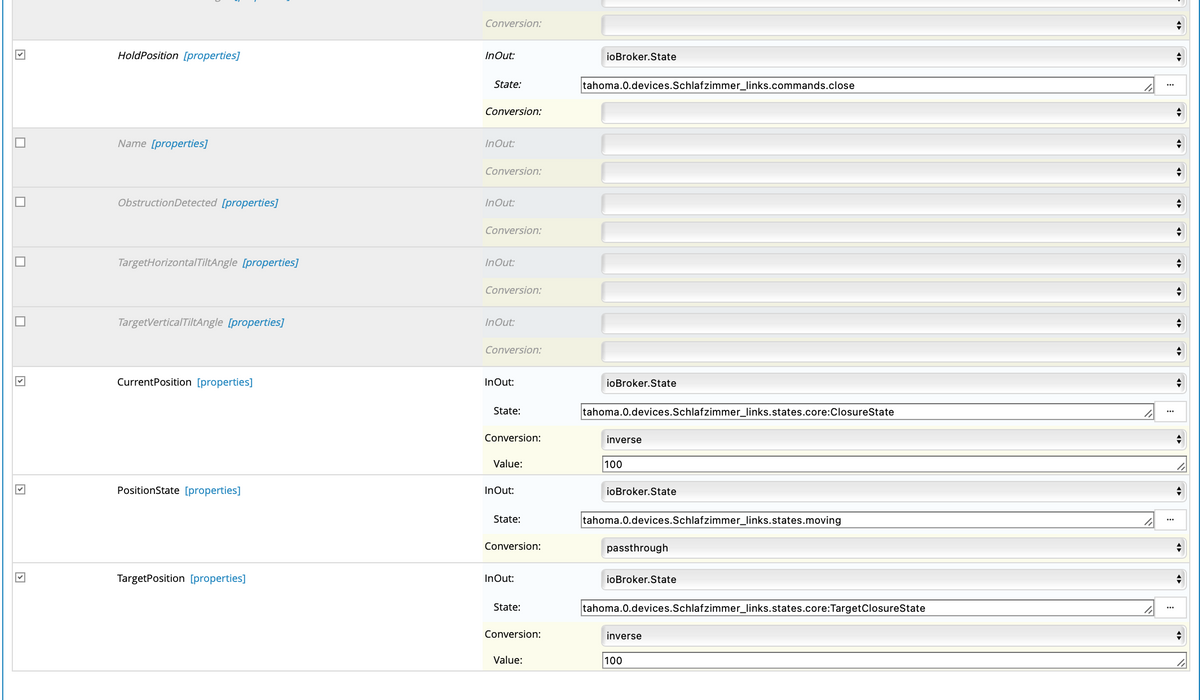Enable the TargetVerticalTiltAngle checkbox

pos(20,322)
